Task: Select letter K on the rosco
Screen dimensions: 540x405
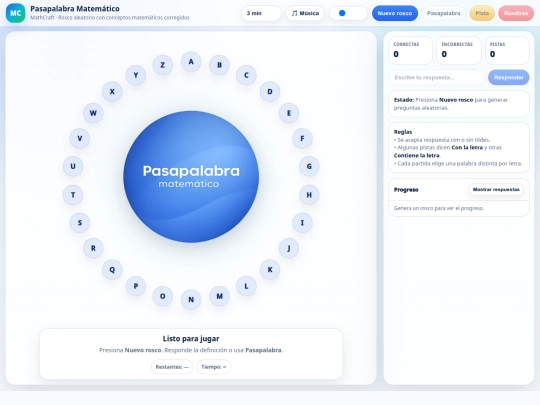Action: point(270,270)
